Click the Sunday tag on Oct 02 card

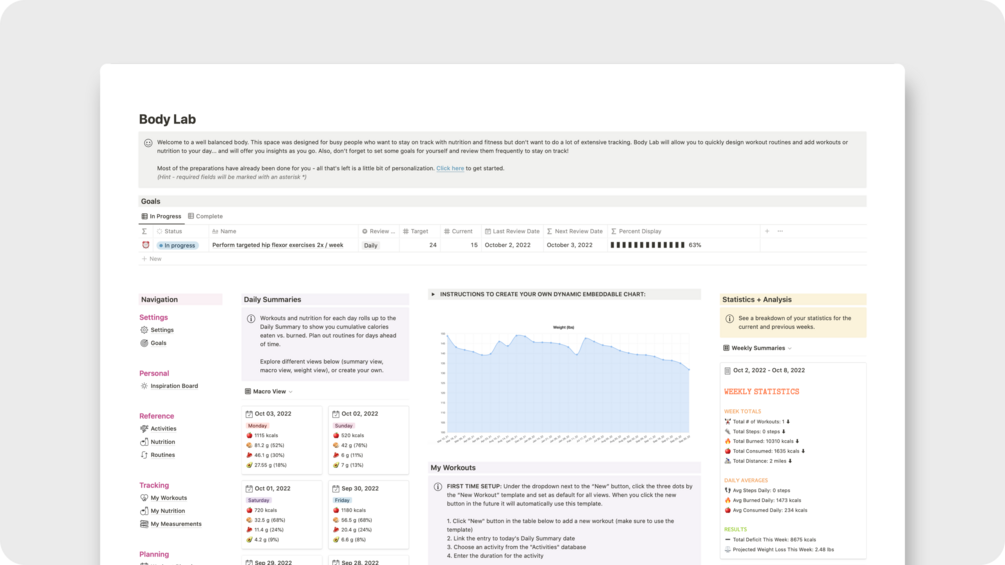344,425
